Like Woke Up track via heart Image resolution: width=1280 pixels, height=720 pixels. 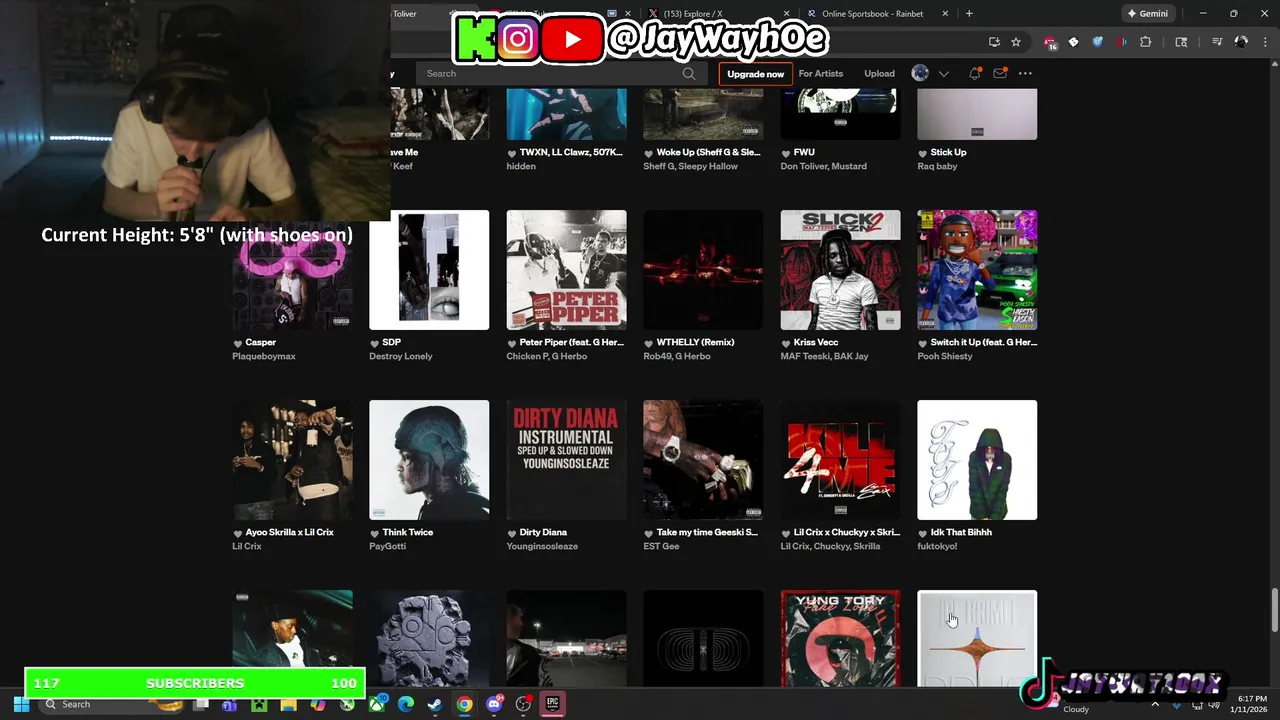[x=649, y=153]
